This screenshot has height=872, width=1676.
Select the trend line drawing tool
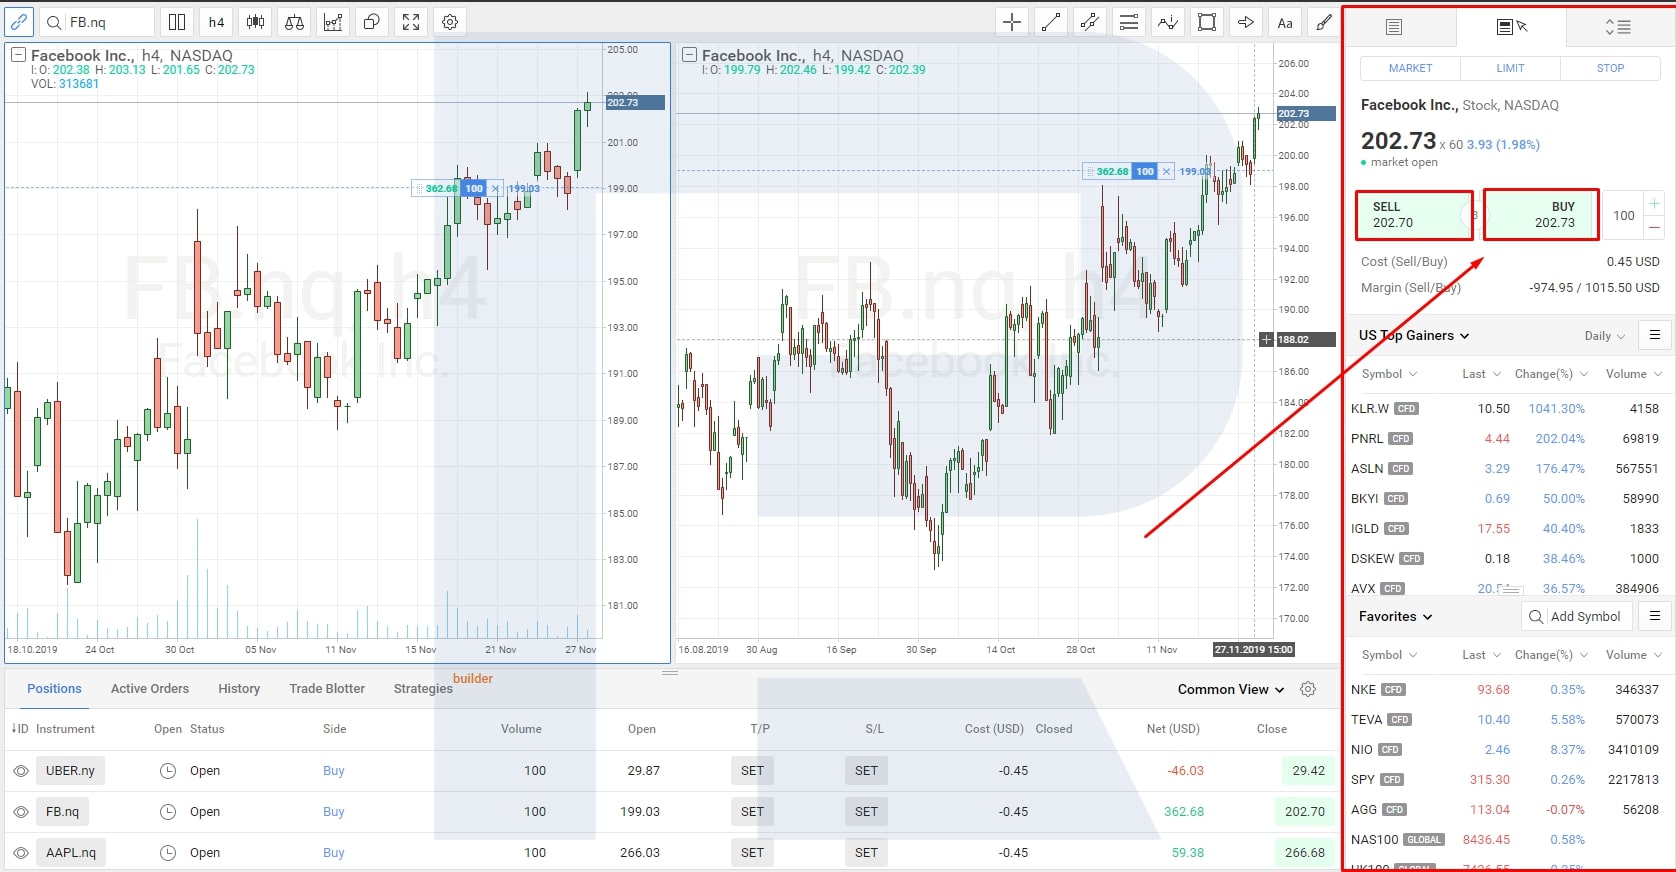click(1051, 22)
